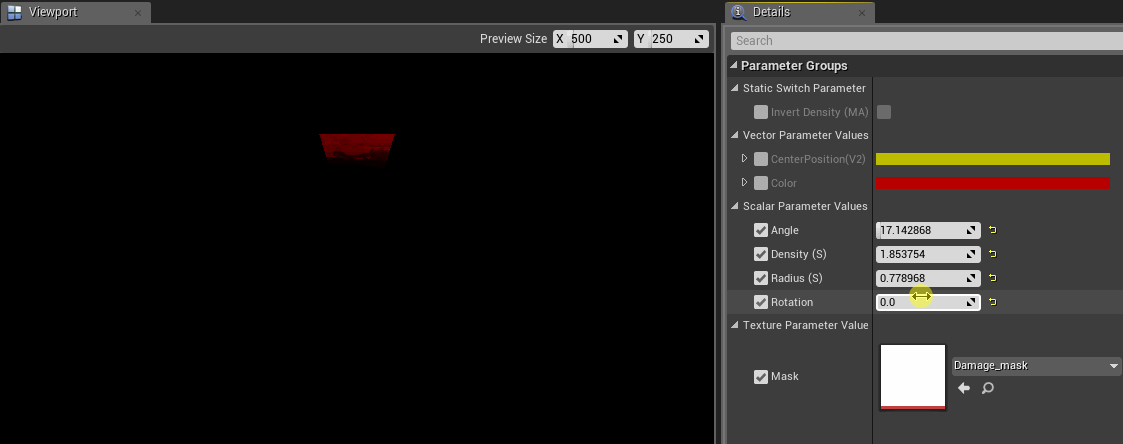The height and width of the screenshot is (444, 1123).
Task: Click the Mask texture thumbnail
Action: coord(913,377)
